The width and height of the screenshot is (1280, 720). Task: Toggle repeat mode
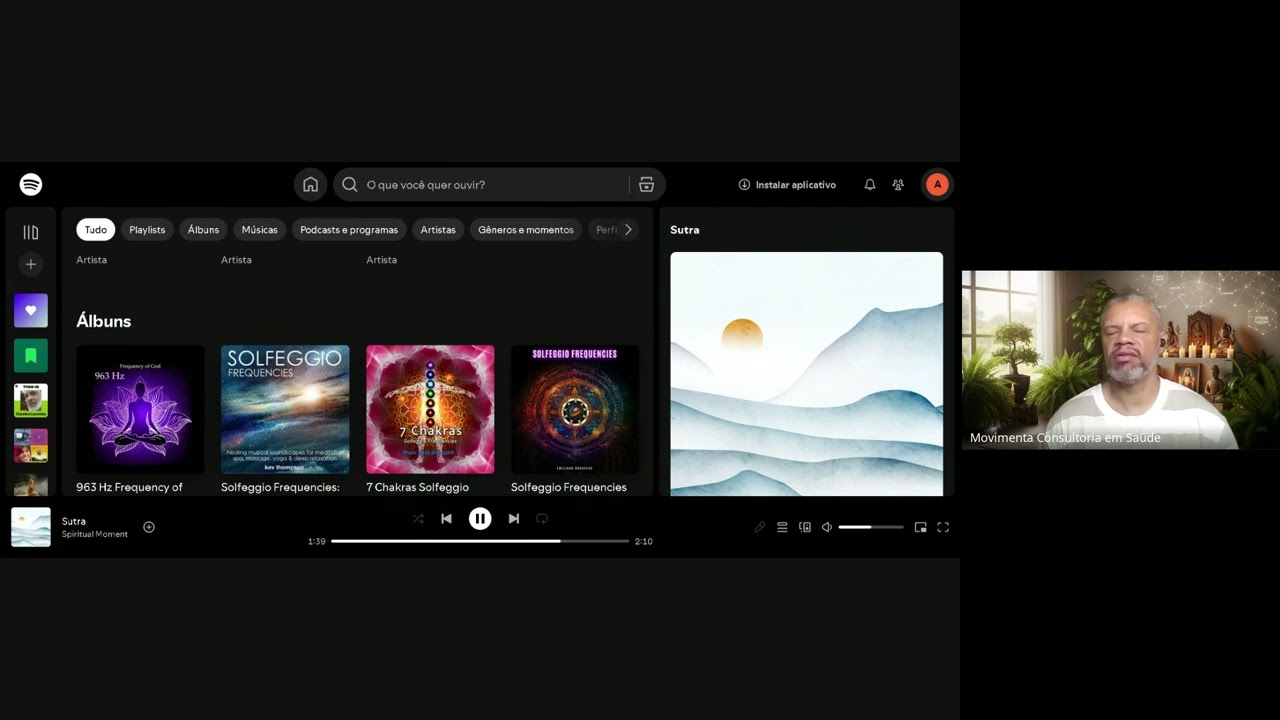[x=542, y=519]
